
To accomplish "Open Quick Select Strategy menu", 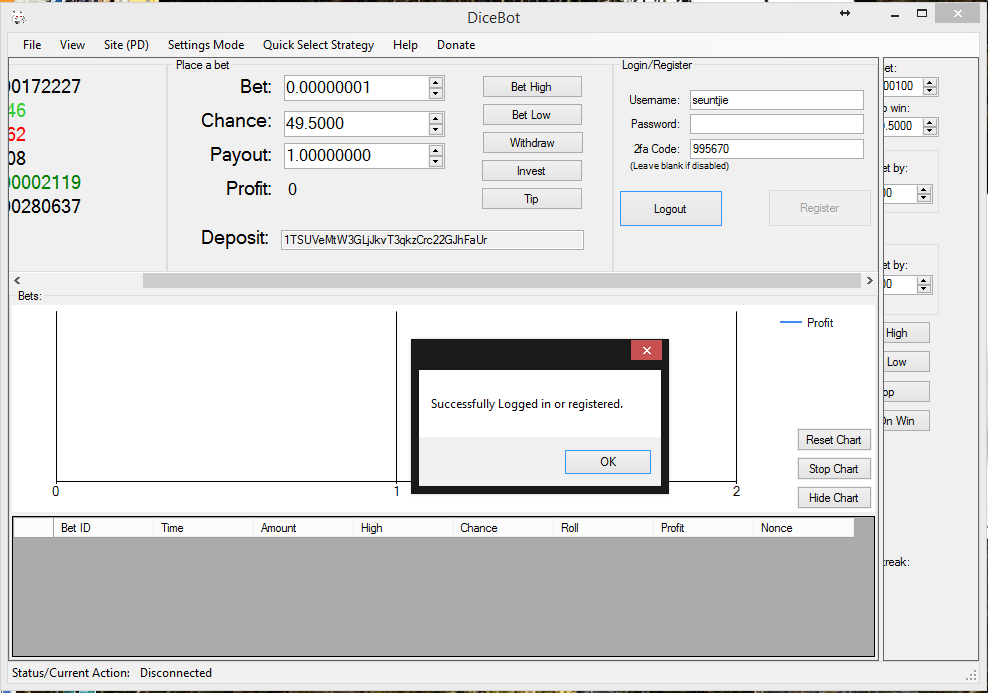I will 318,45.
